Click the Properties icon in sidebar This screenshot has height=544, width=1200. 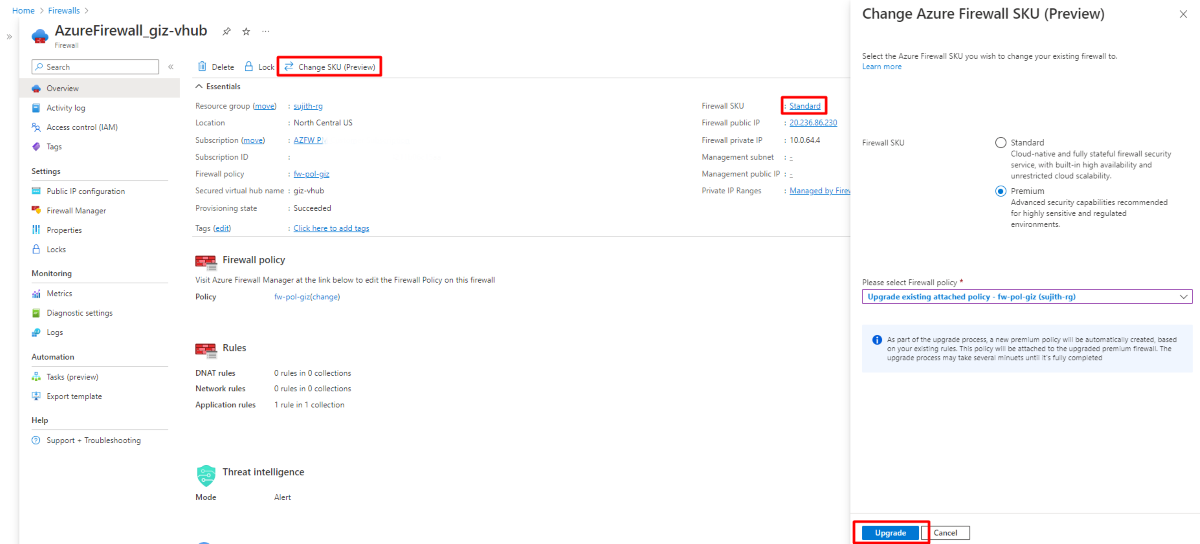pos(37,230)
